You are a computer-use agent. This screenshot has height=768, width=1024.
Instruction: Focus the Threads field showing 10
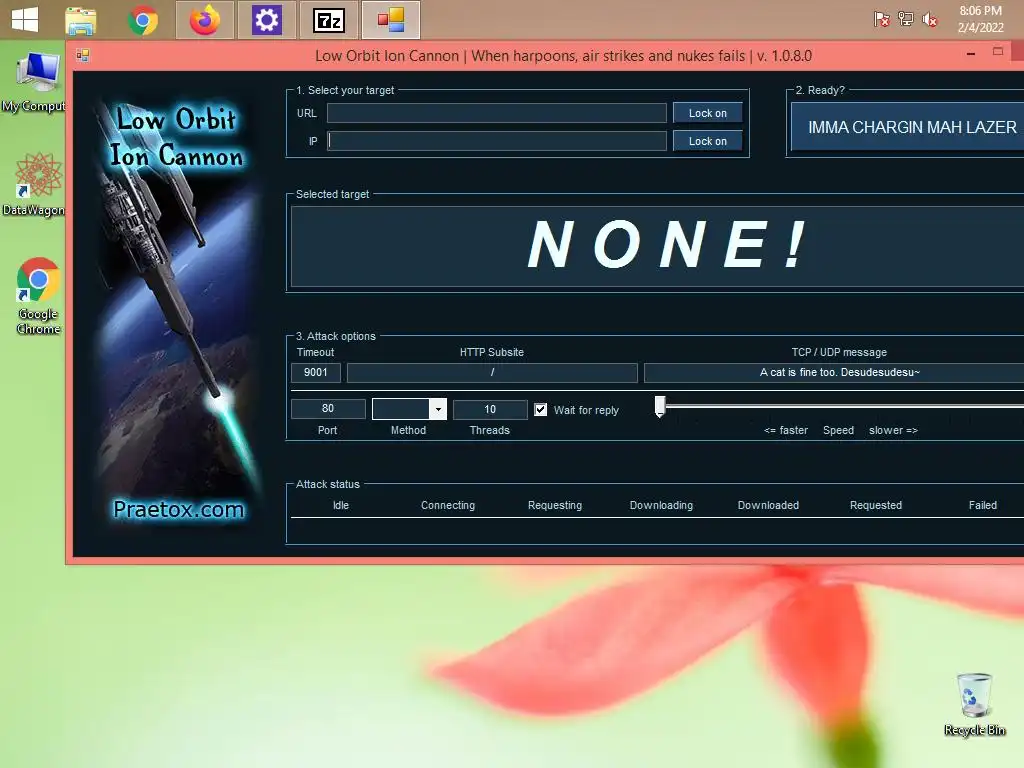click(x=490, y=409)
